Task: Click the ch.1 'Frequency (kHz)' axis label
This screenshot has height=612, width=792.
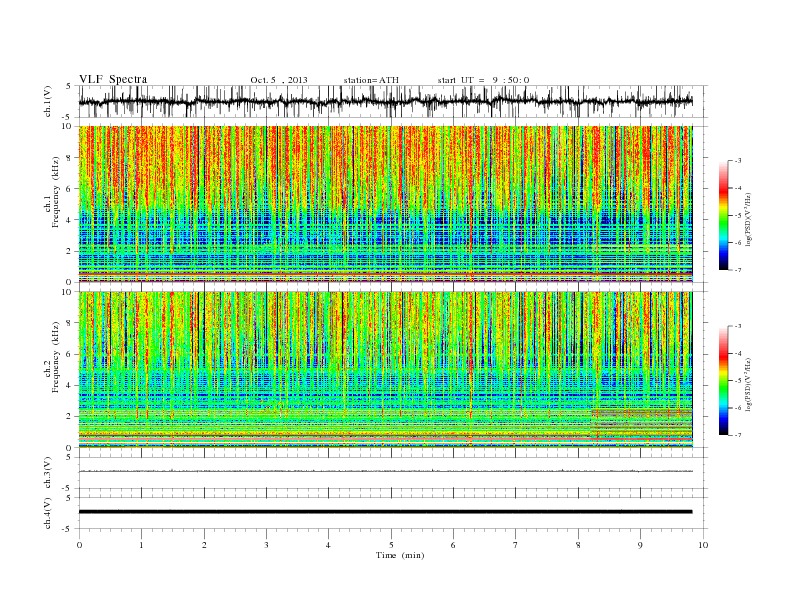Action: coord(56,192)
